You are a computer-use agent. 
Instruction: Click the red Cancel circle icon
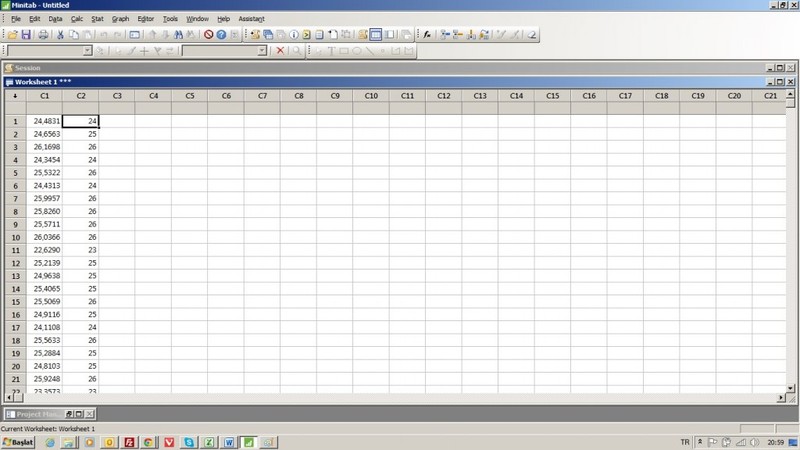[209, 34]
